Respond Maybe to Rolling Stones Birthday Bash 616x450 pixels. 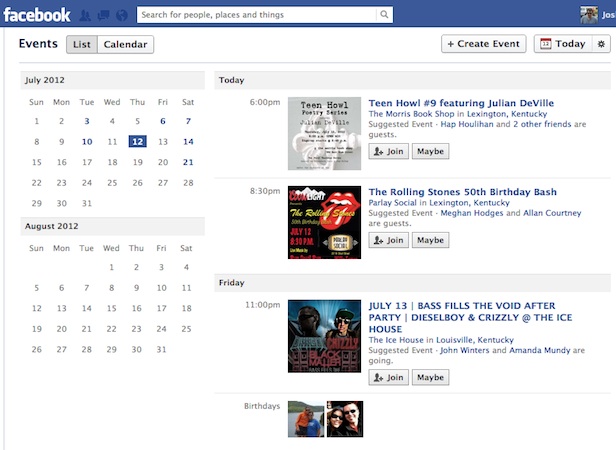pyautogui.click(x=430, y=240)
